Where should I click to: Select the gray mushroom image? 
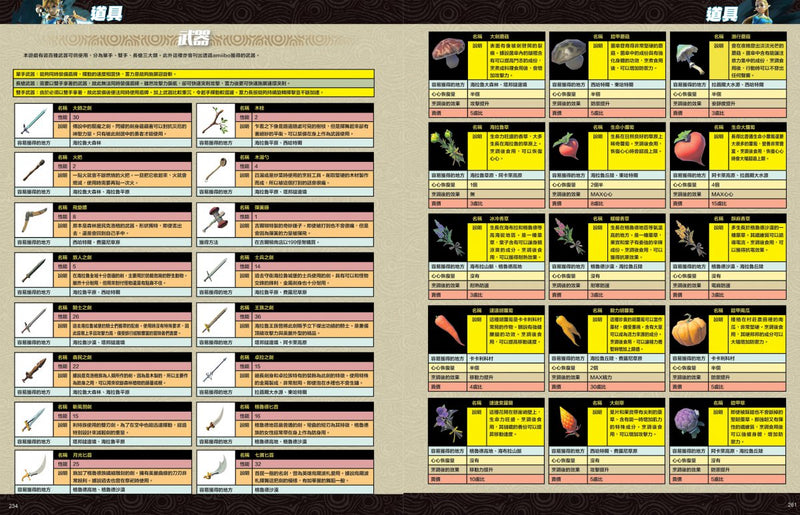(568, 56)
